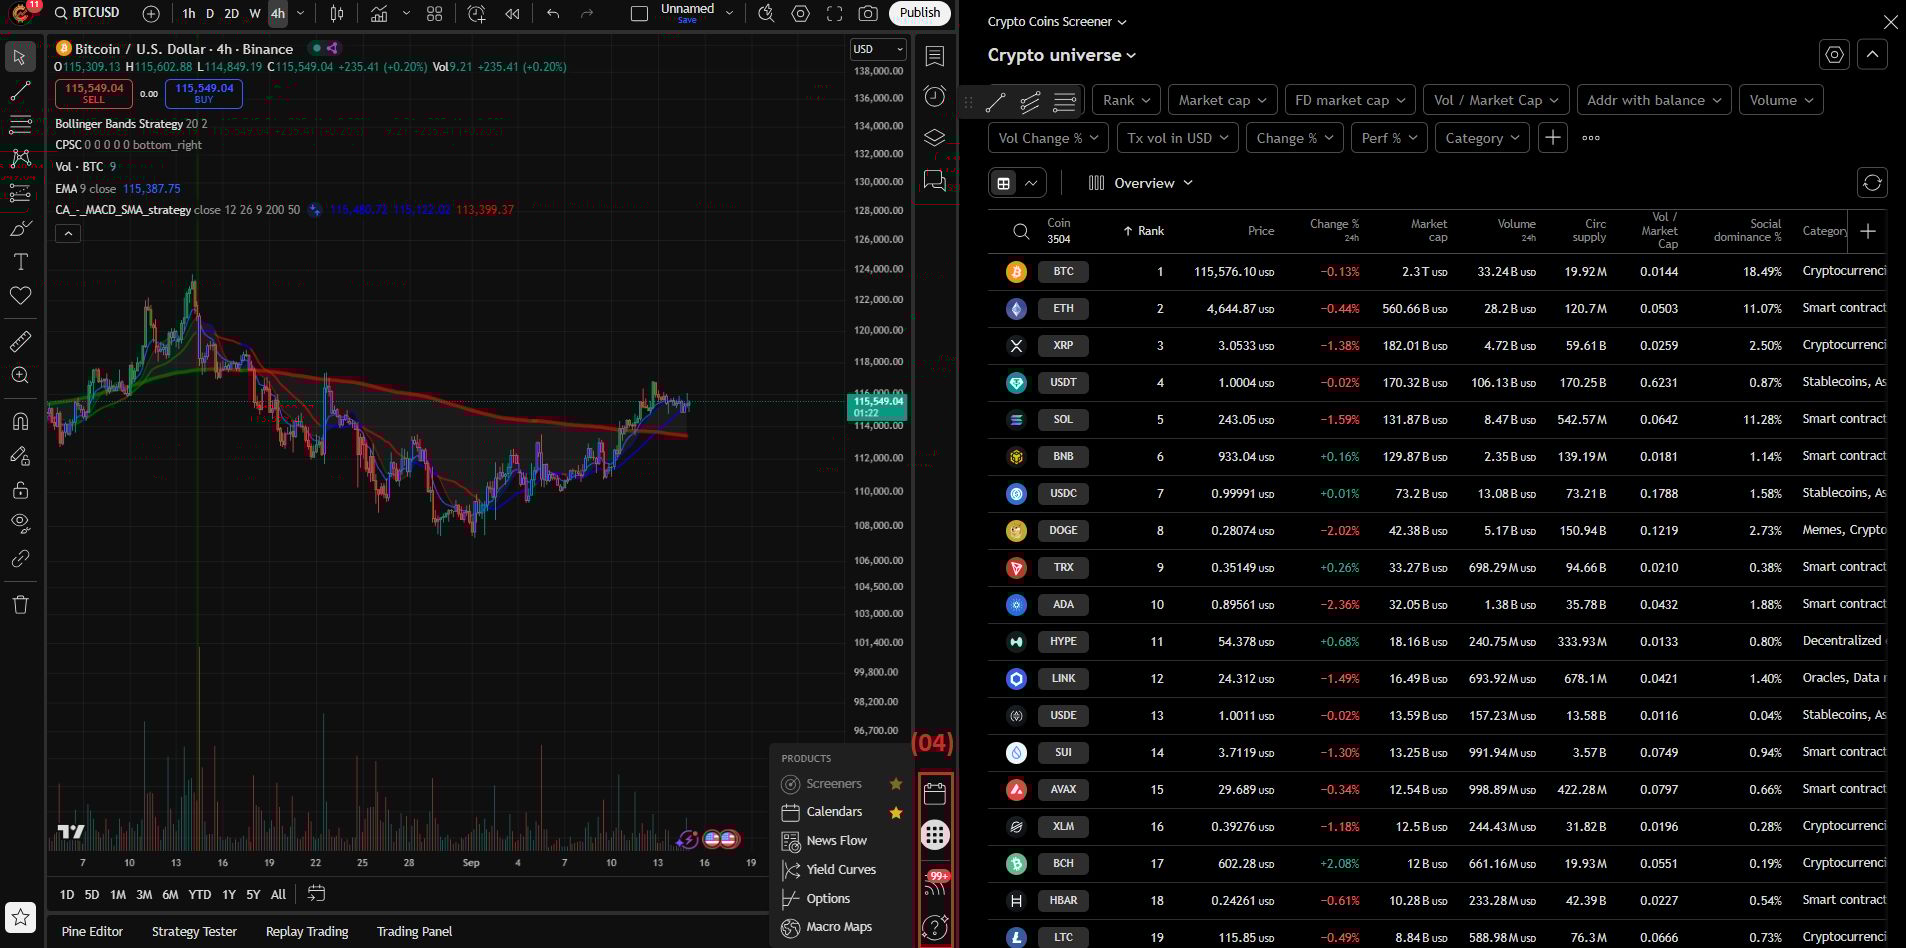Open the Fibonacci tools in left toolbar

click(x=19, y=125)
